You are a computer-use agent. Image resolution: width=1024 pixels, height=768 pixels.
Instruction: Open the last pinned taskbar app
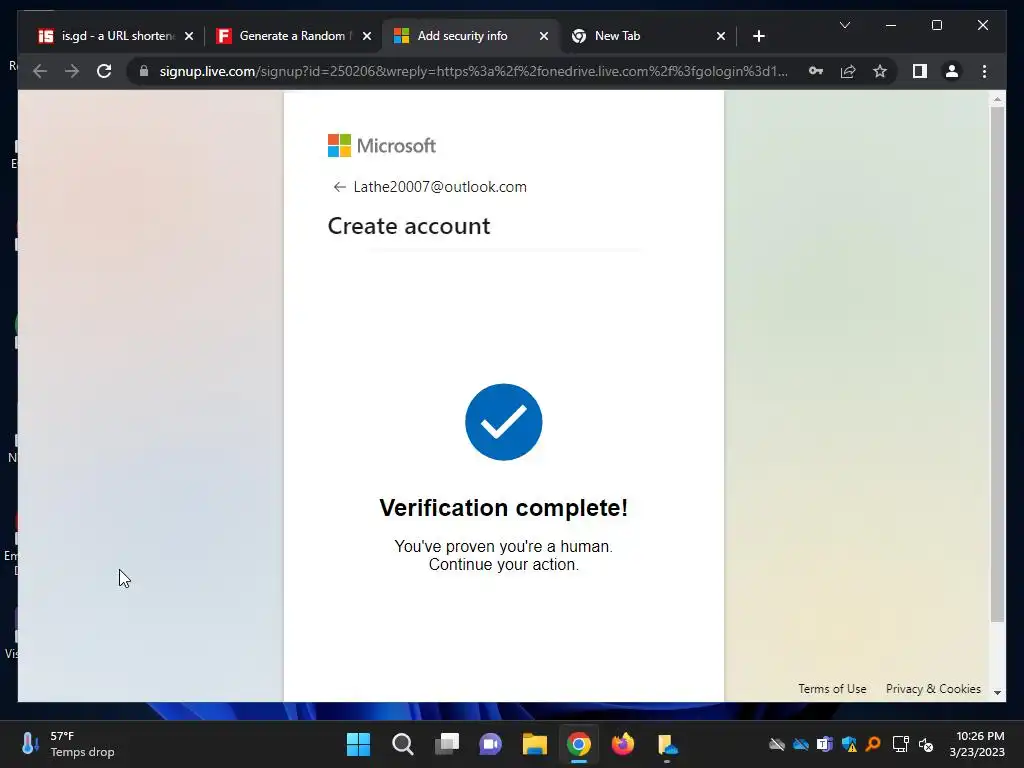point(667,744)
